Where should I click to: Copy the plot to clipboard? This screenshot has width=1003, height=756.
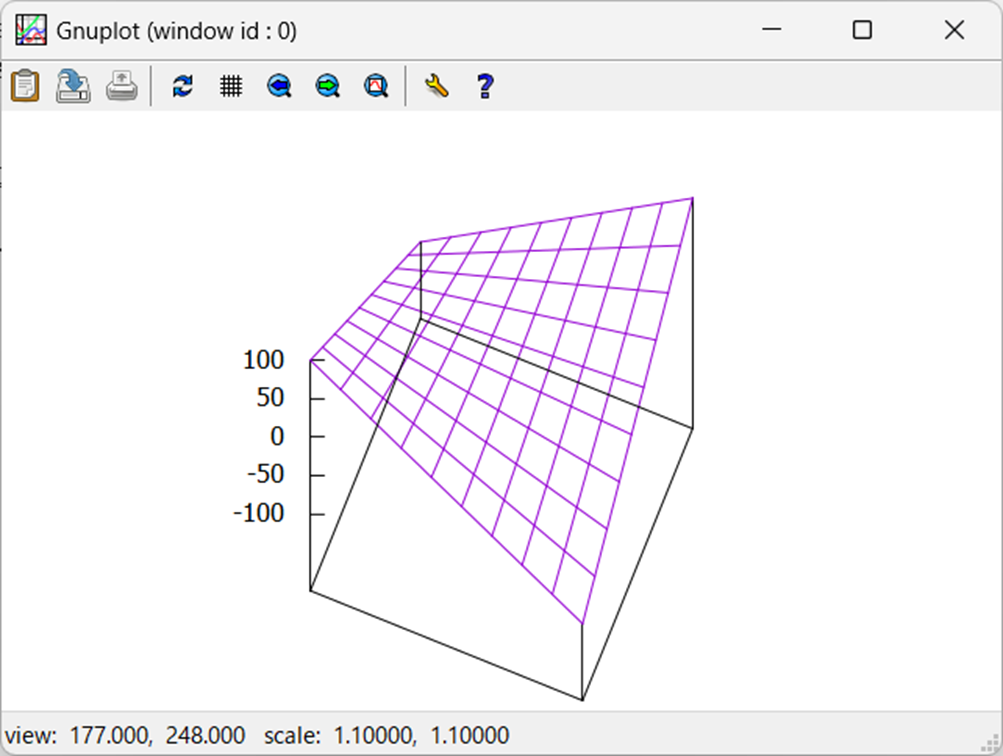[x=24, y=86]
